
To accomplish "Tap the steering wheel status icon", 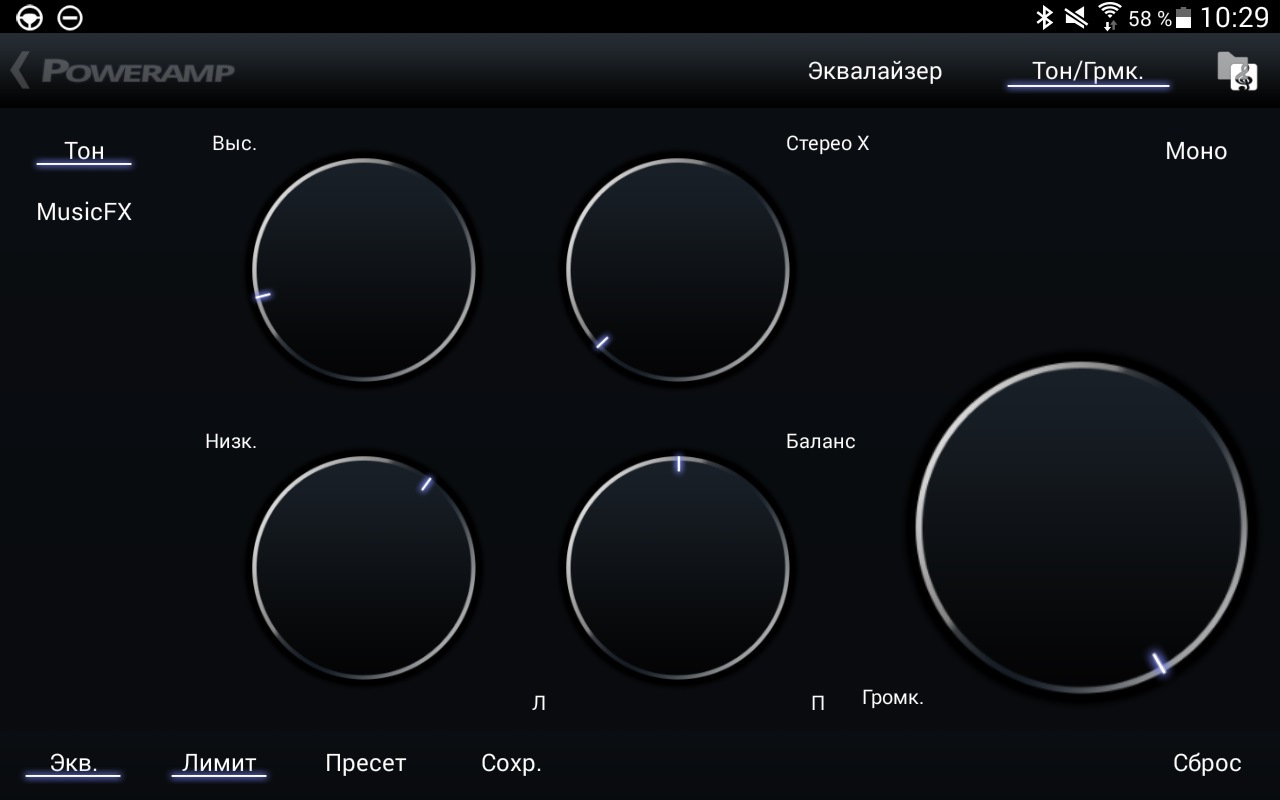I will click(x=30, y=17).
